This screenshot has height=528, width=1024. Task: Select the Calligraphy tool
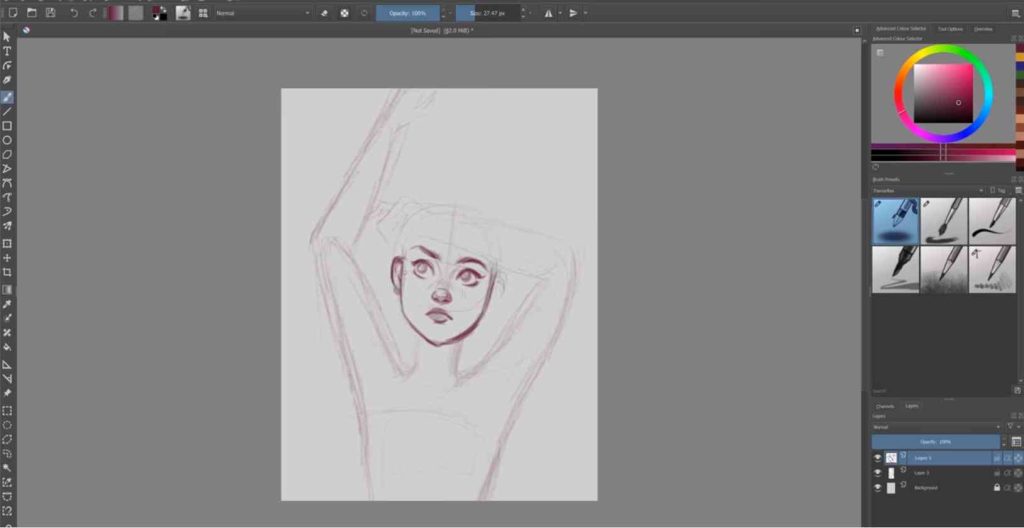(7, 80)
